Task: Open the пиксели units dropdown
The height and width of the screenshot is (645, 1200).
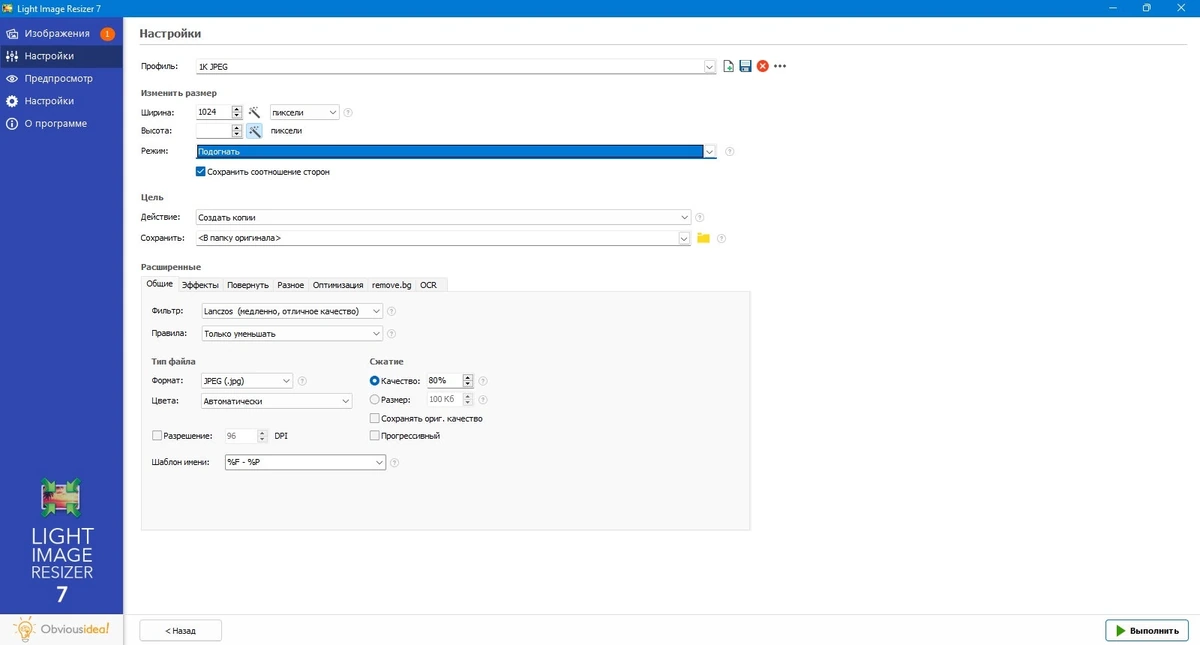Action: tap(305, 113)
